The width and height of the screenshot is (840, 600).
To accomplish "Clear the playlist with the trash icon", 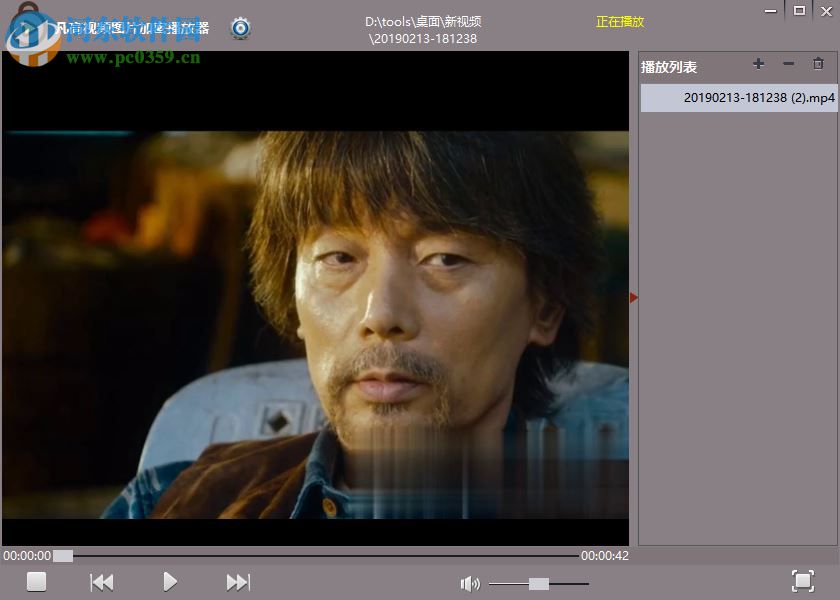I will coord(818,64).
